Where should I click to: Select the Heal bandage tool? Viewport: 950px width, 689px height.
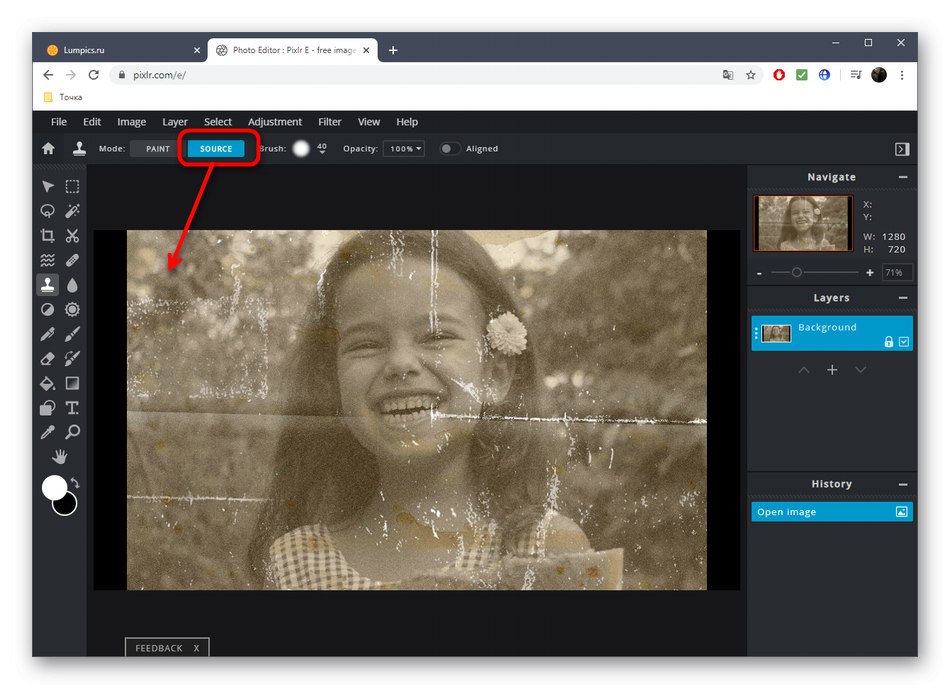[x=72, y=260]
